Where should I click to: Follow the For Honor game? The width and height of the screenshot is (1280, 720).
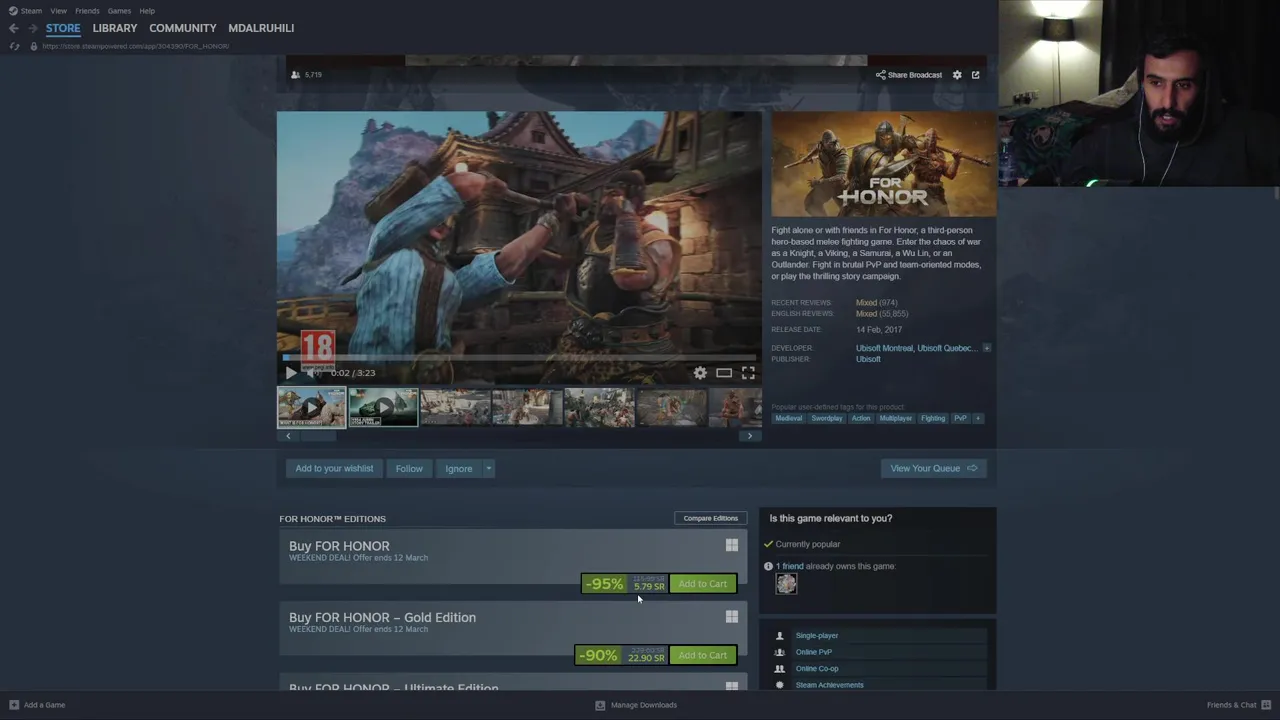coord(409,468)
